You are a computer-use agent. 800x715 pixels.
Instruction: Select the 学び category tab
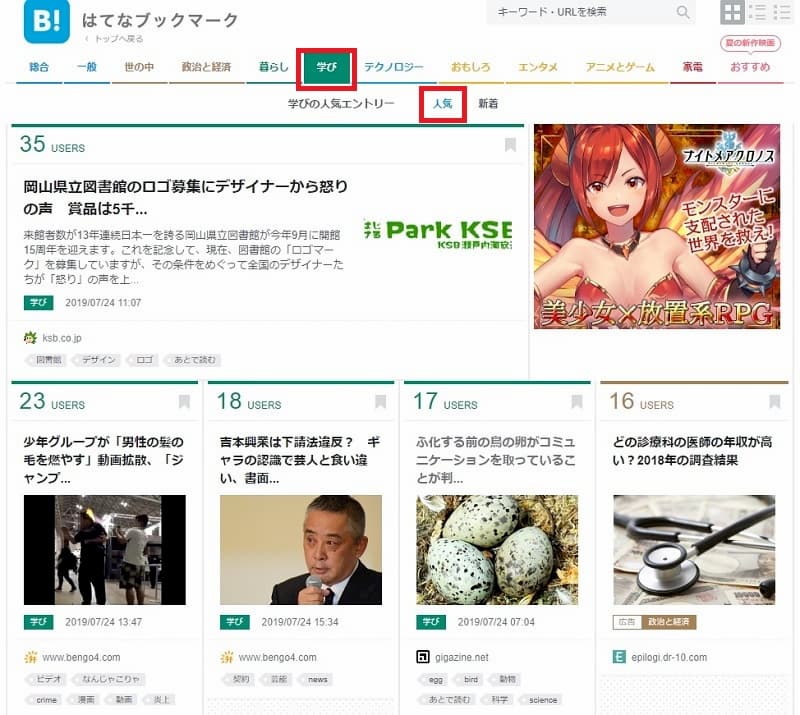[327, 67]
